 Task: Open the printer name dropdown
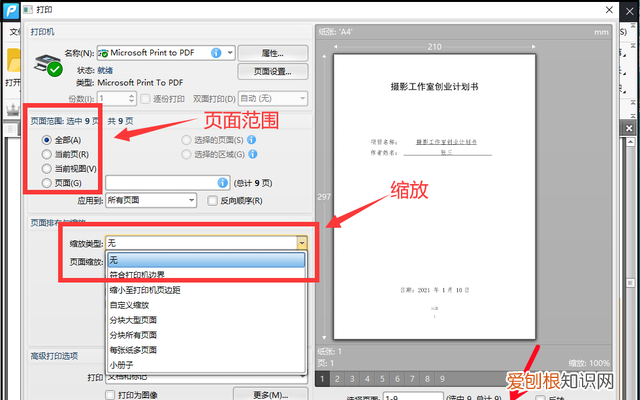pos(230,53)
